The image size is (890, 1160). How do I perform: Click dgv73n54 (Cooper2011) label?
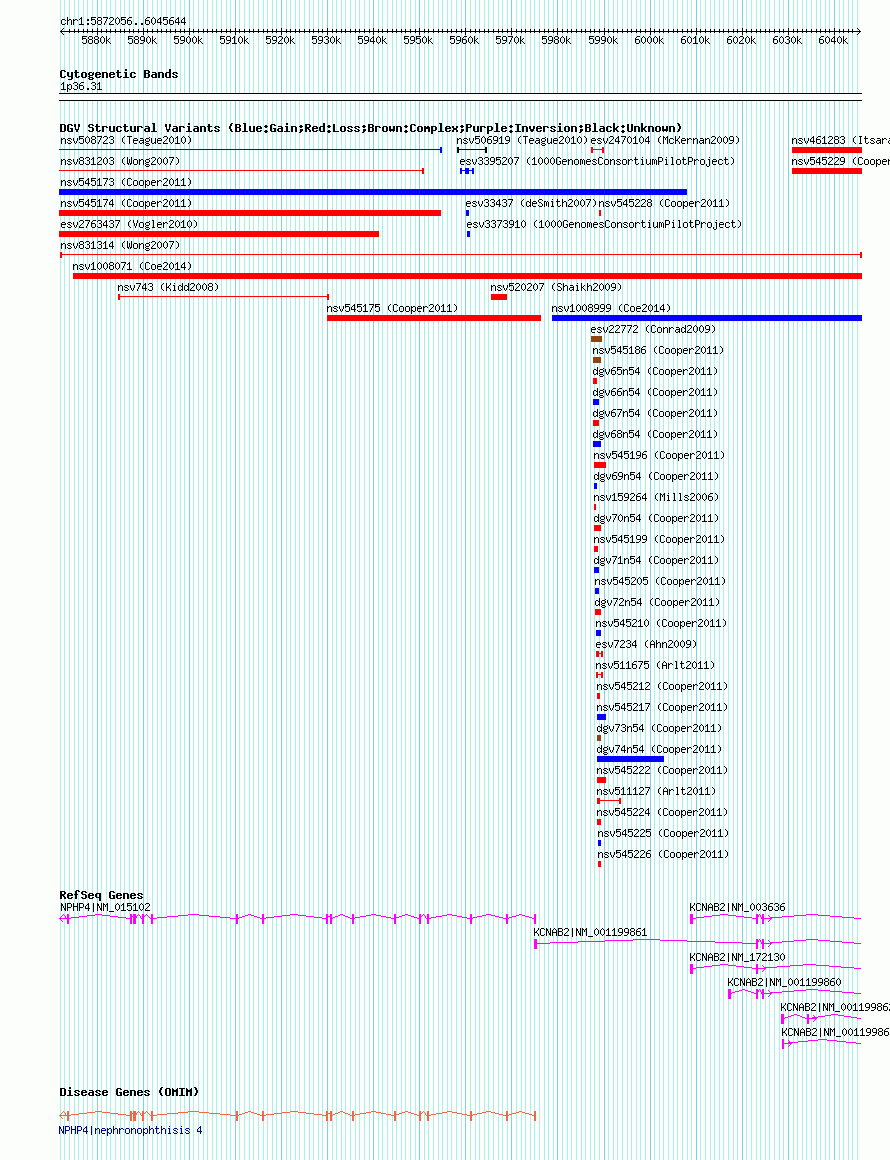click(x=659, y=728)
